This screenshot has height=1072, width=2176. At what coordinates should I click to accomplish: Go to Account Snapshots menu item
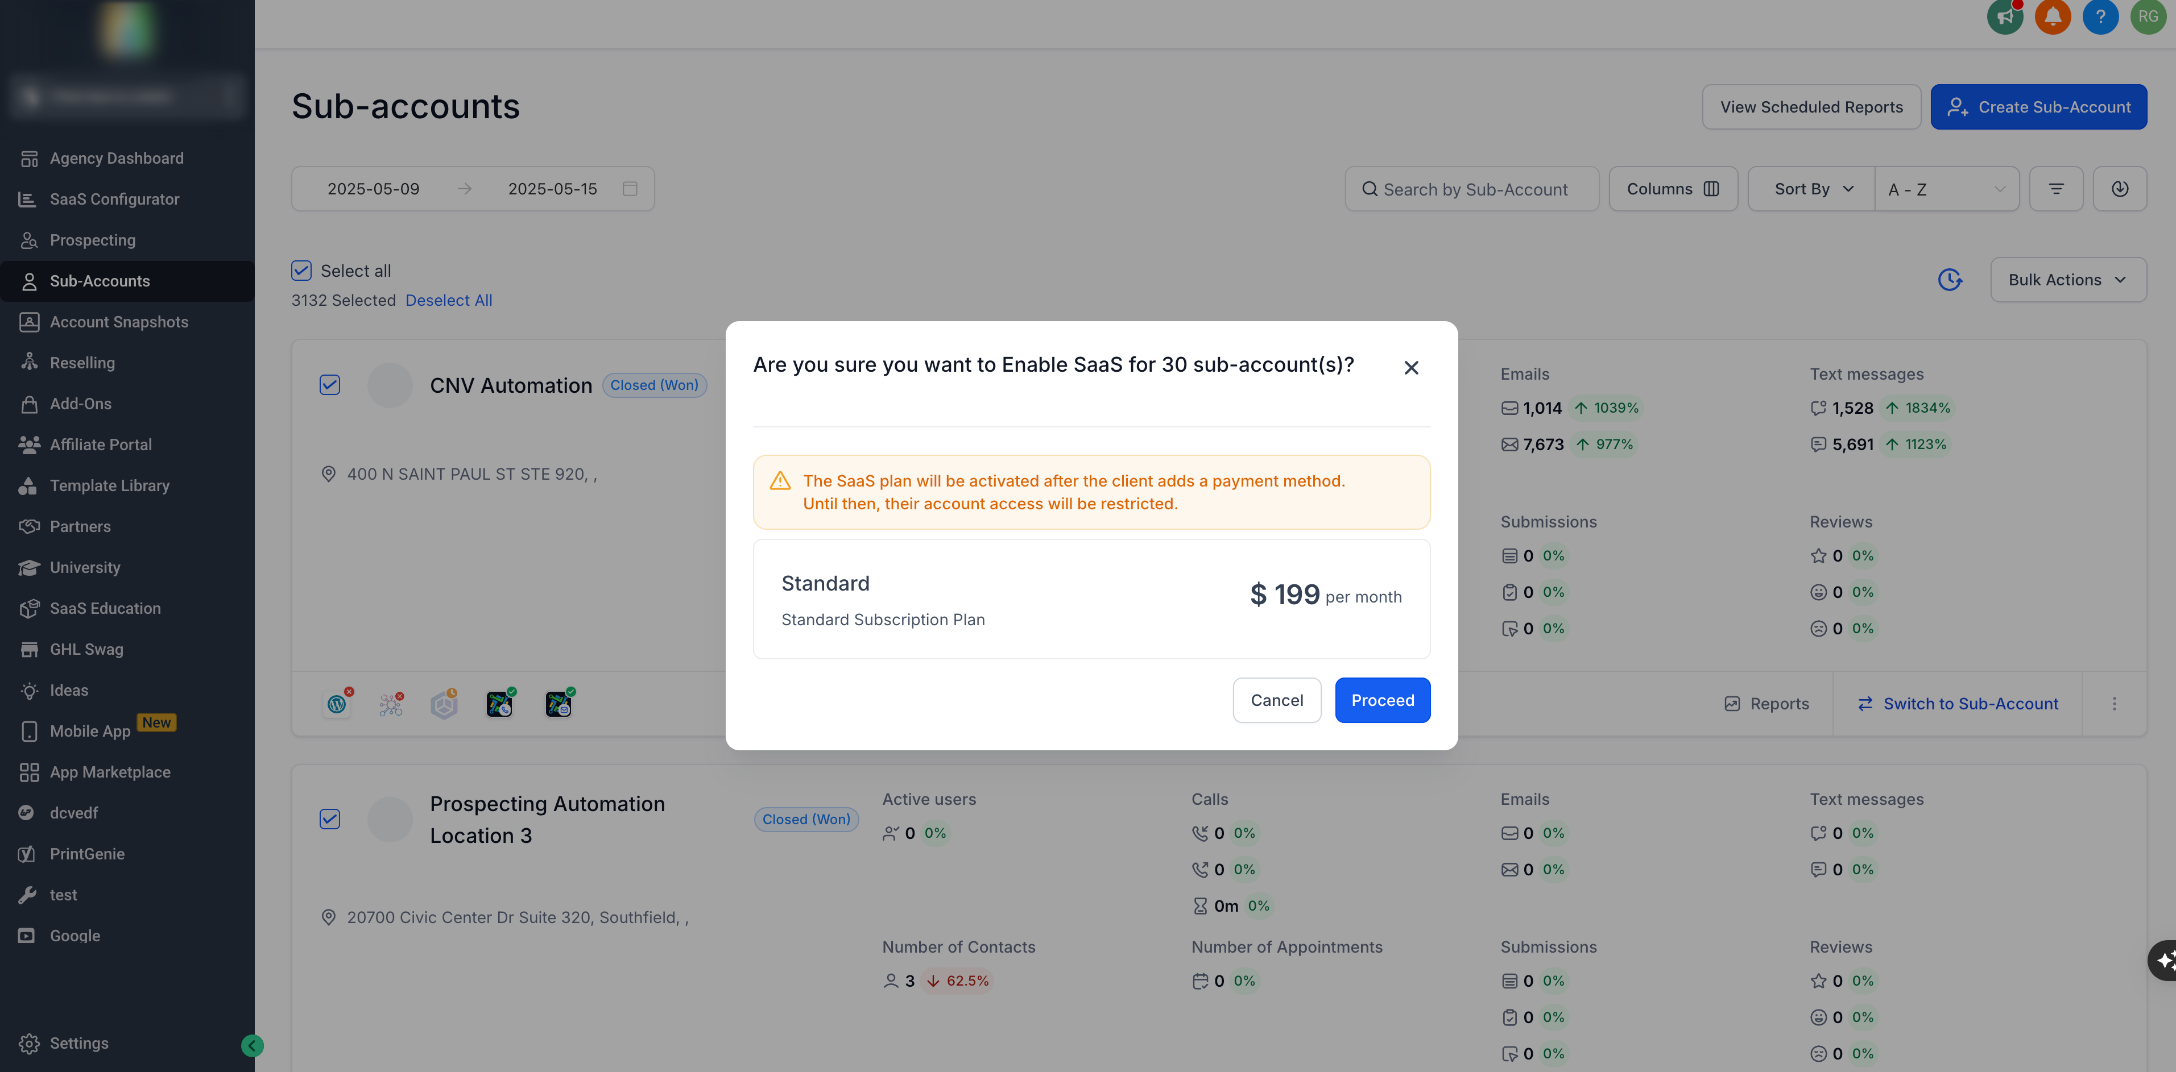(119, 322)
